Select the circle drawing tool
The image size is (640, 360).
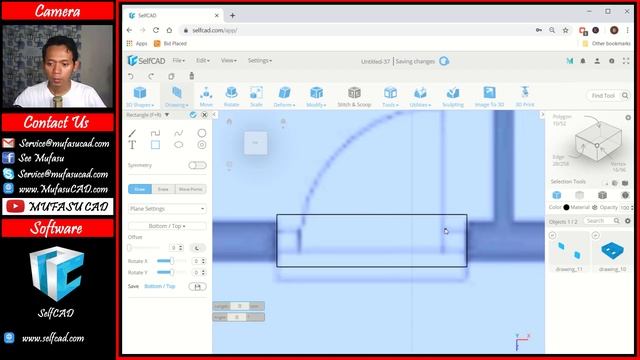point(202,133)
